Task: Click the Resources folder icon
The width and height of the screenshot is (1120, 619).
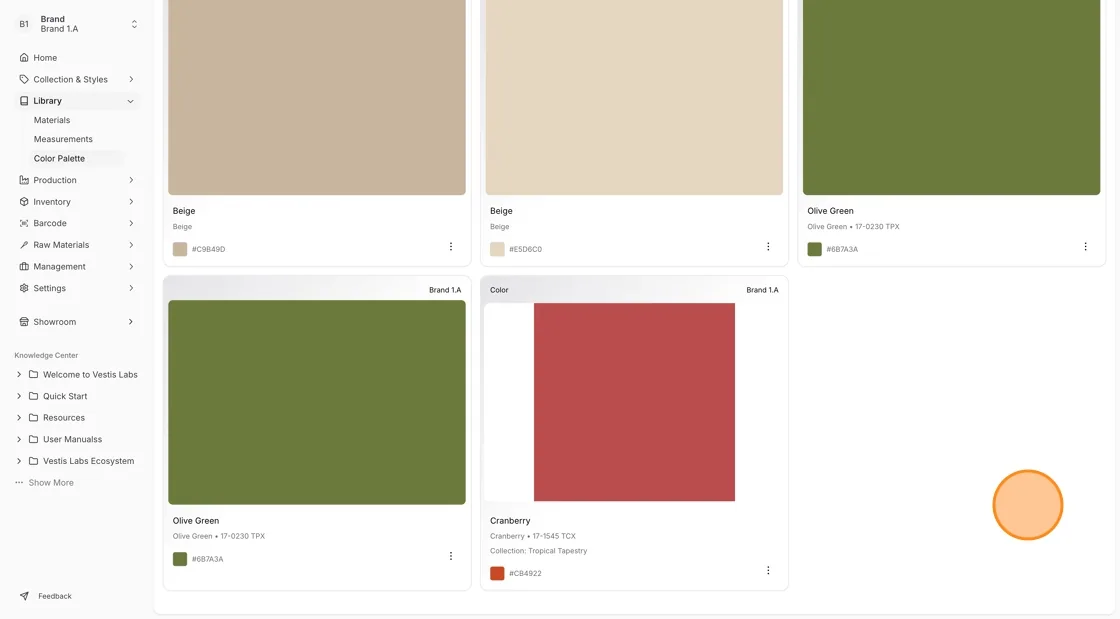Action: 34,418
